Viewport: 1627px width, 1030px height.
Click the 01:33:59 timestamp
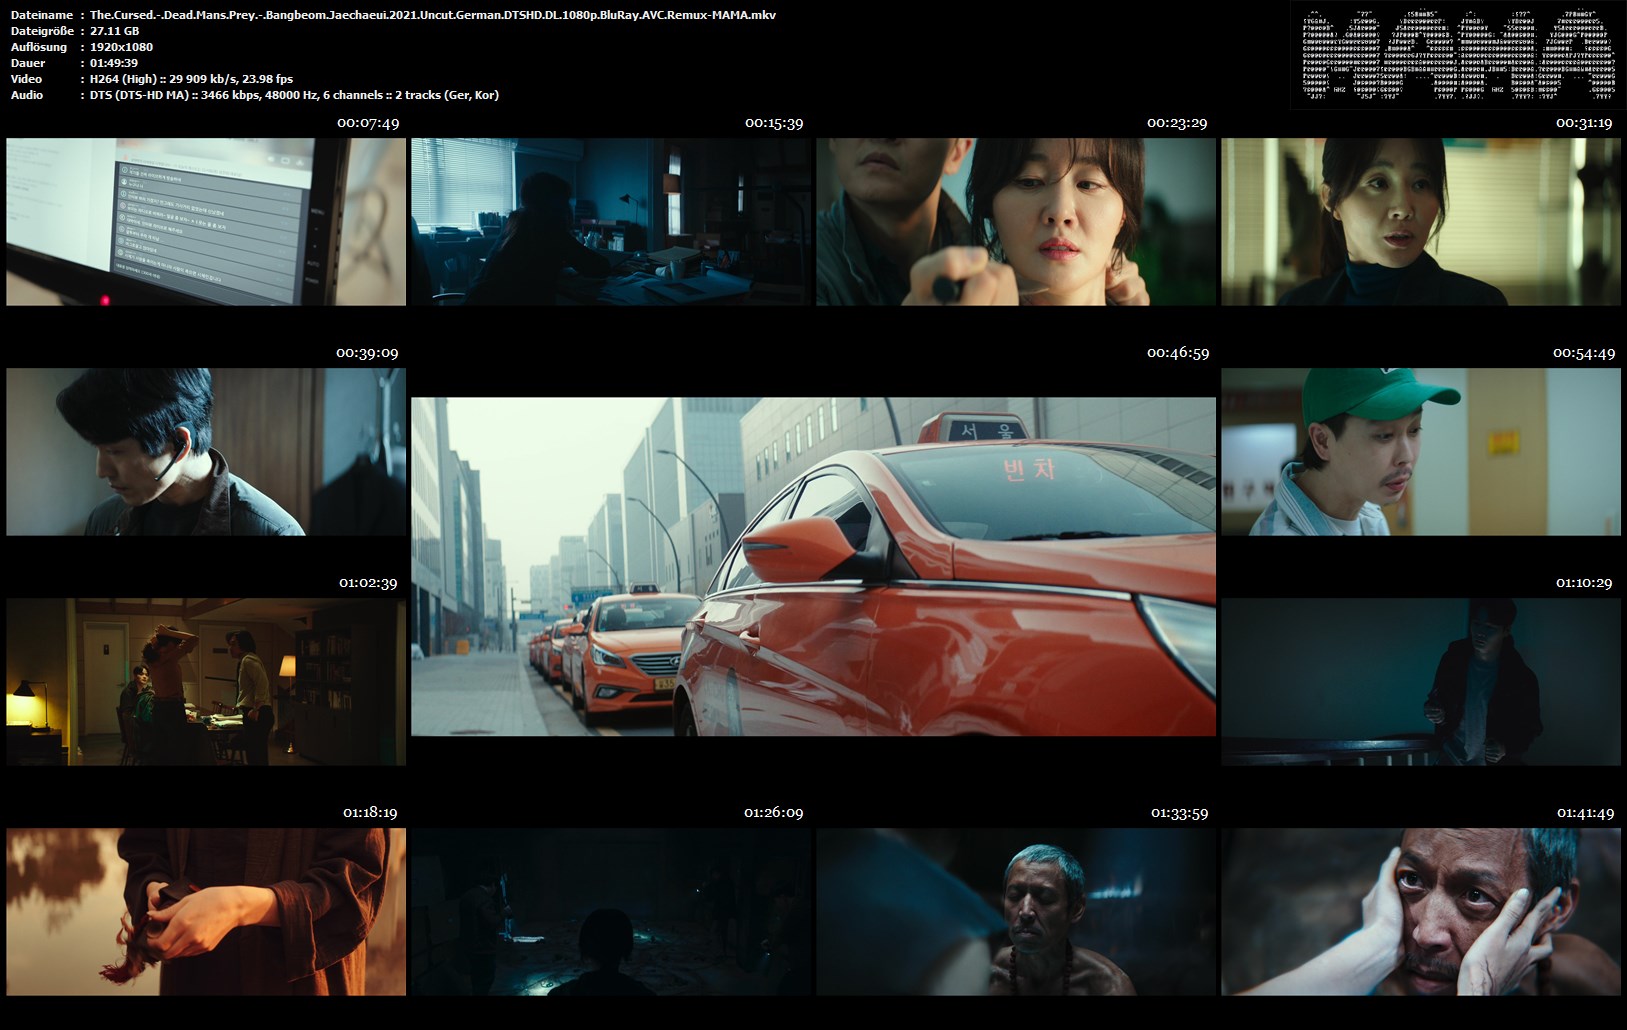coord(1179,813)
